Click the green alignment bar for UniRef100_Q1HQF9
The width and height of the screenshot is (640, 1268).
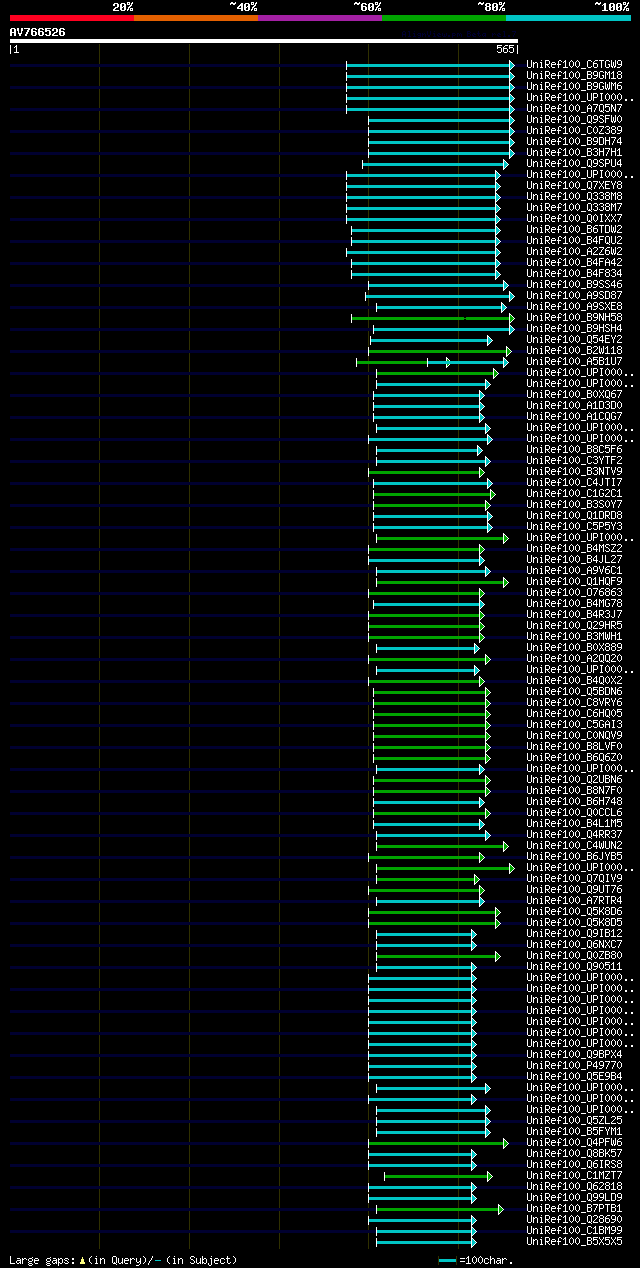[x=442, y=582]
